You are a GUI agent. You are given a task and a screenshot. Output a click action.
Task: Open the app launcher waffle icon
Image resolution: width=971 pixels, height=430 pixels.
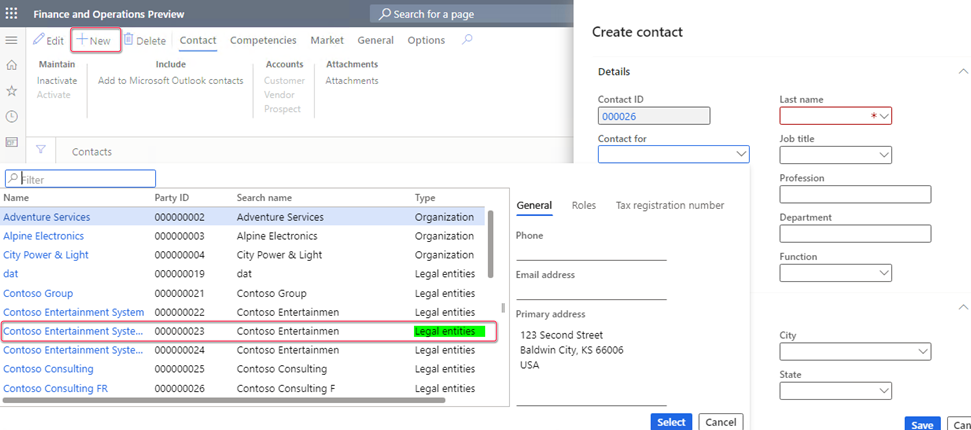point(11,13)
